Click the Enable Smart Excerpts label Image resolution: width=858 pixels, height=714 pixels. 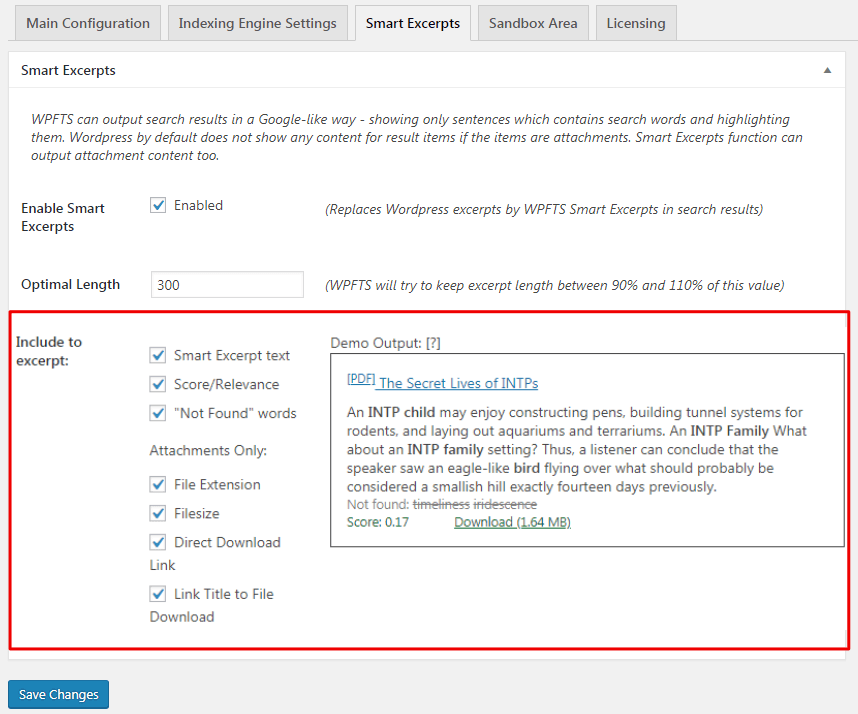pyautogui.click(x=63, y=217)
